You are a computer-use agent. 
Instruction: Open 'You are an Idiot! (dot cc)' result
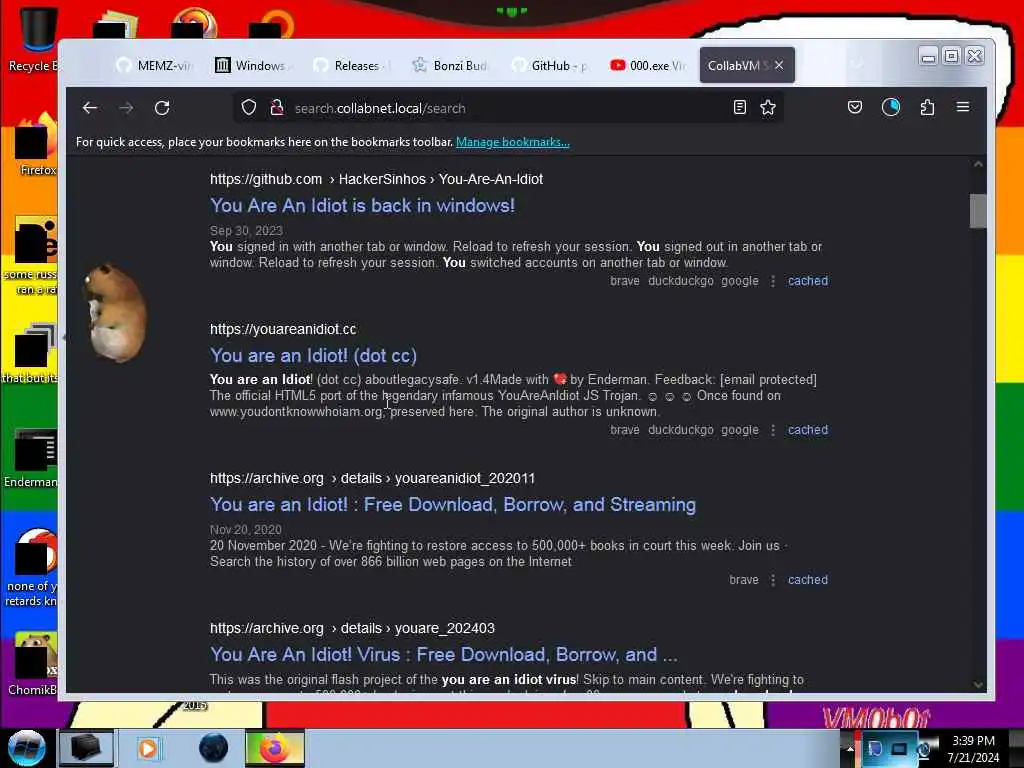[313, 356]
